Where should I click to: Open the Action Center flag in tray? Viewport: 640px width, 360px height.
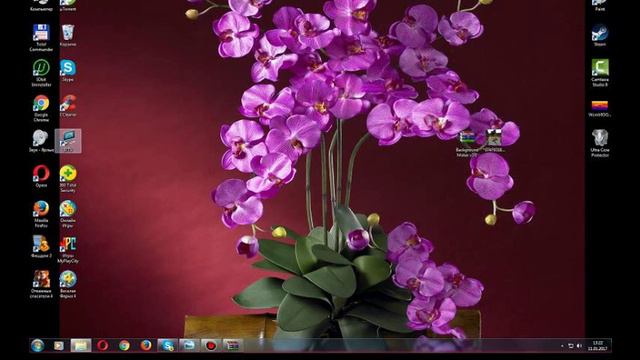pos(571,346)
